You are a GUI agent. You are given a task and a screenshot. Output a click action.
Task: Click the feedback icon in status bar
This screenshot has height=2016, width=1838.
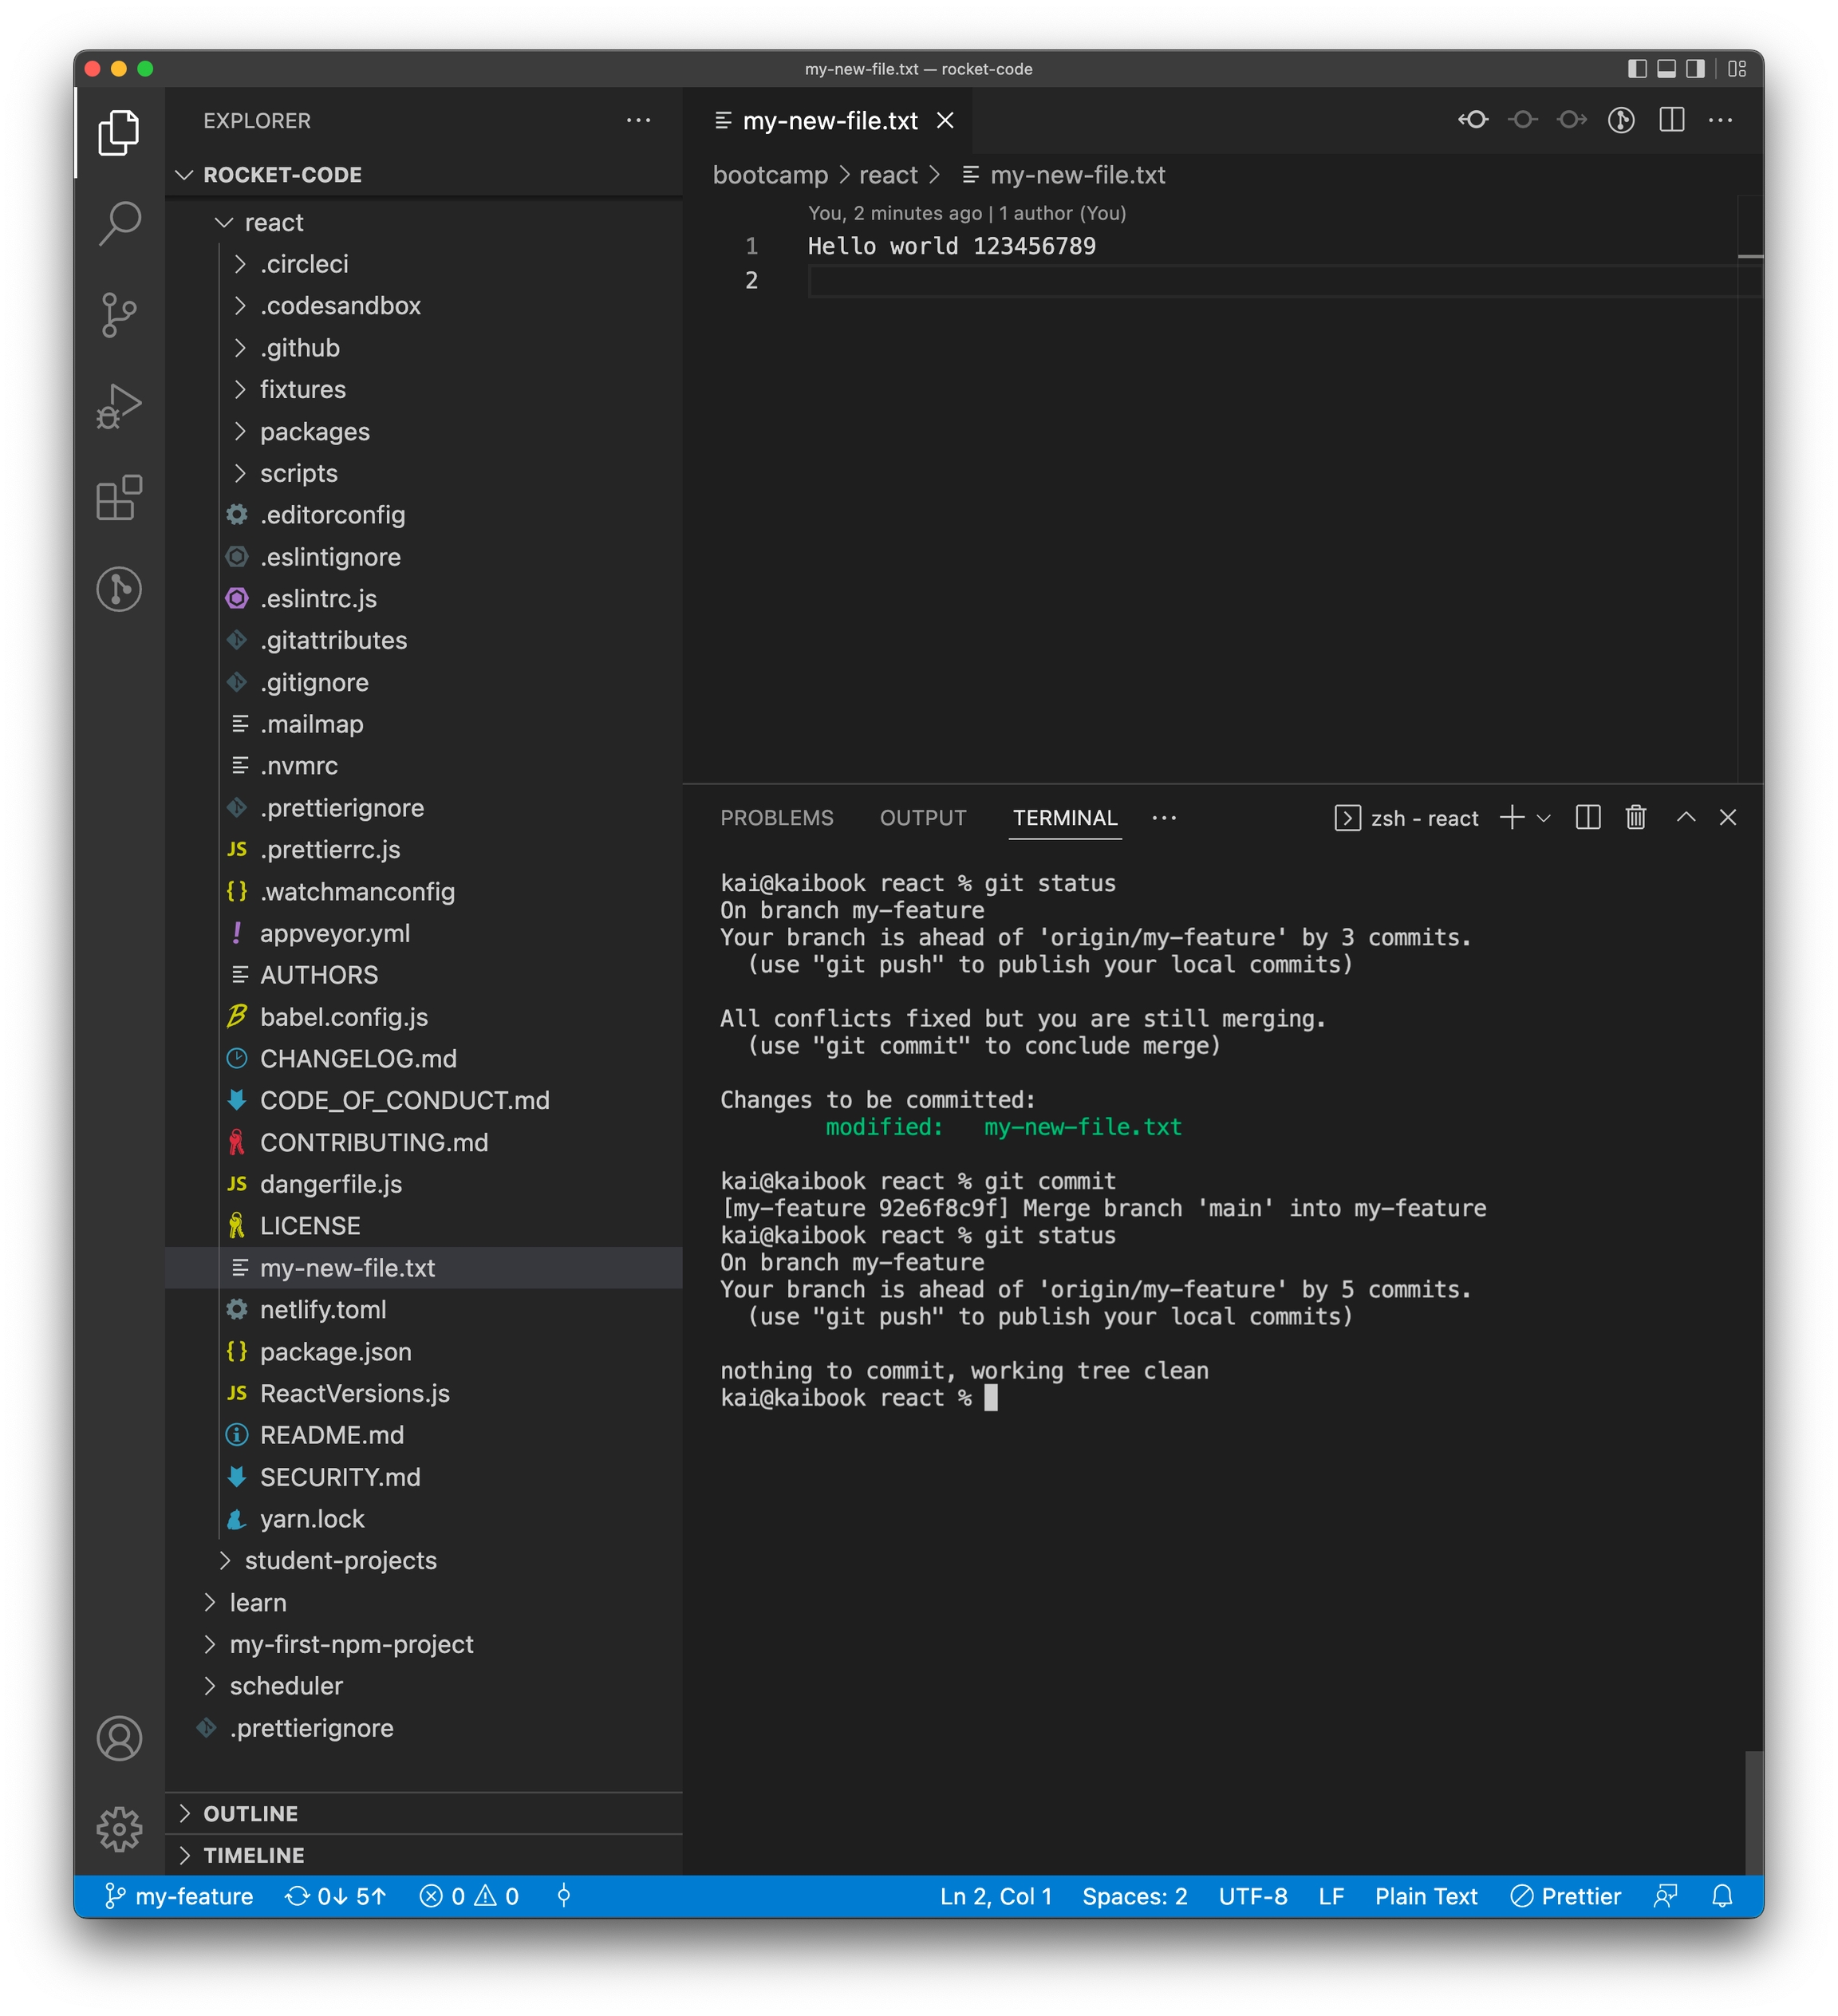pyautogui.click(x=1666, y=1897)
